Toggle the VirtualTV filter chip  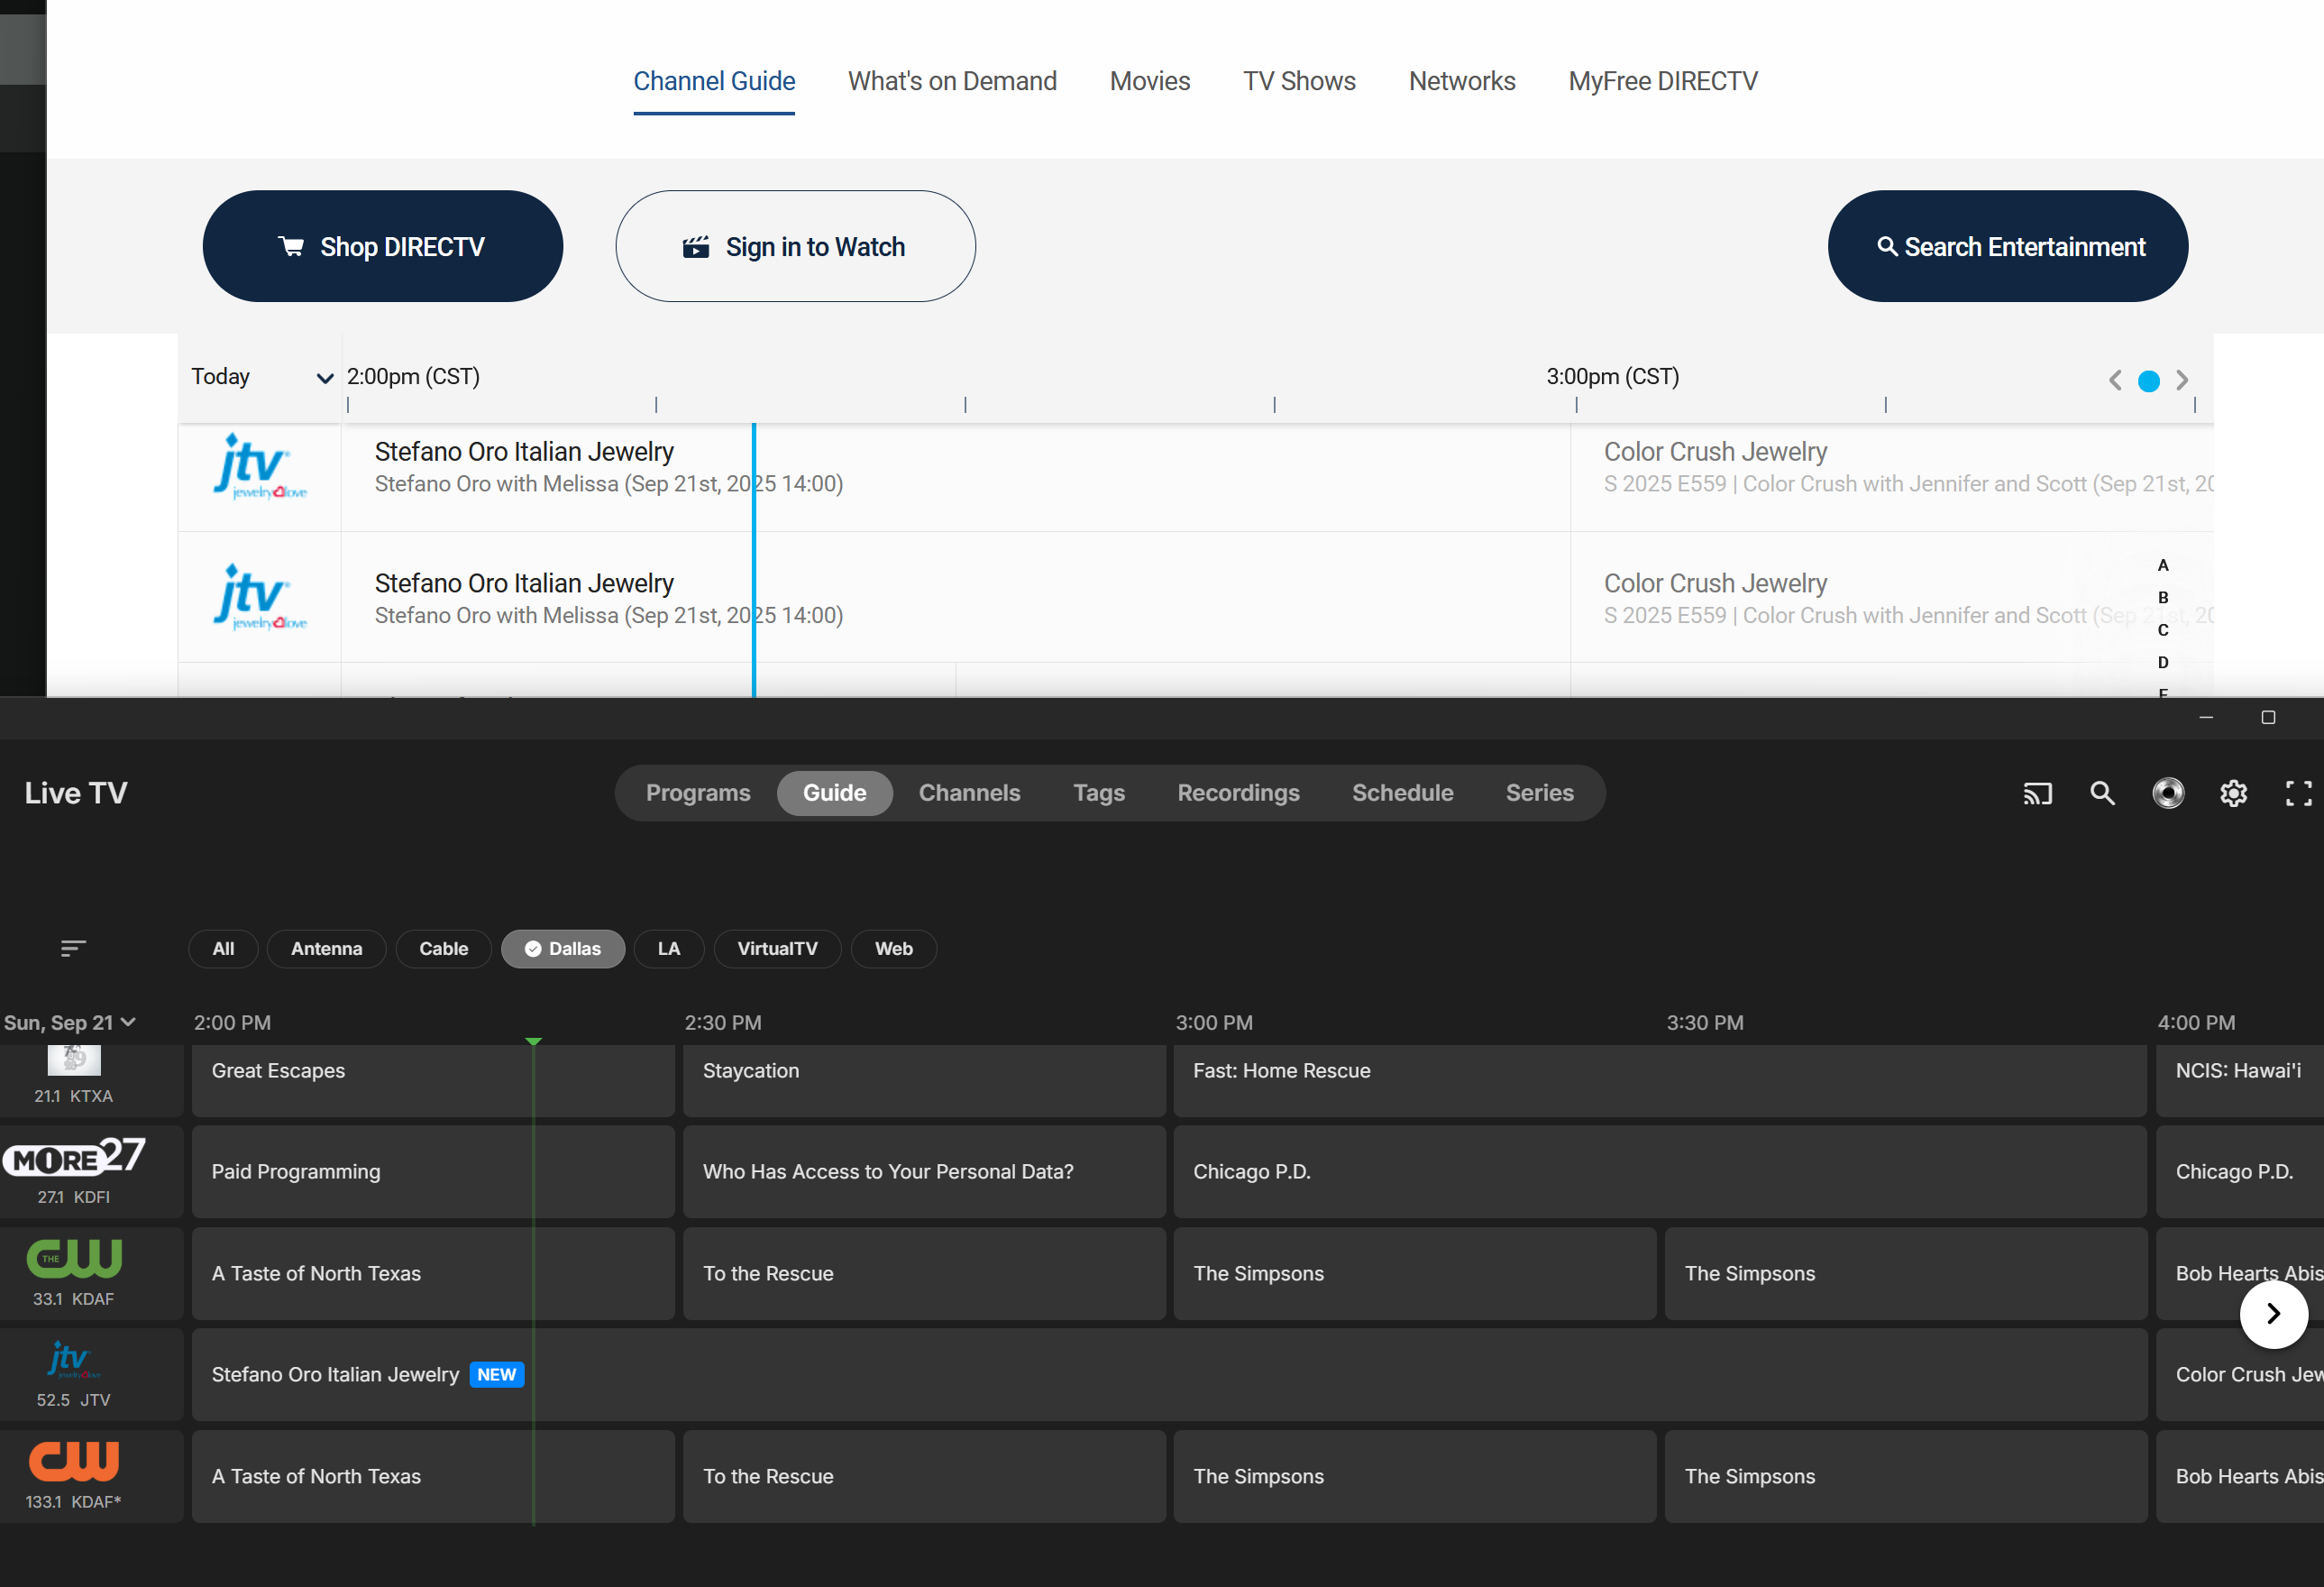tap(777, 949)
